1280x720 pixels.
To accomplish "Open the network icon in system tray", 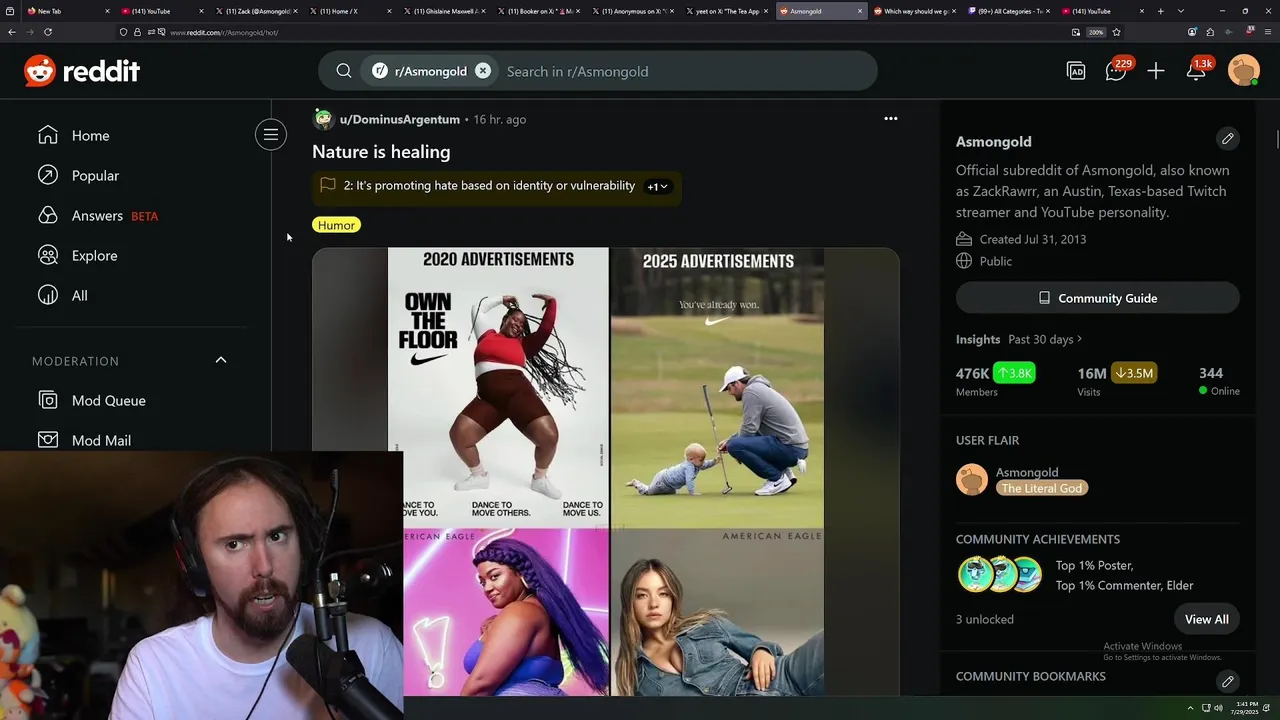I will click(1205, 708).
